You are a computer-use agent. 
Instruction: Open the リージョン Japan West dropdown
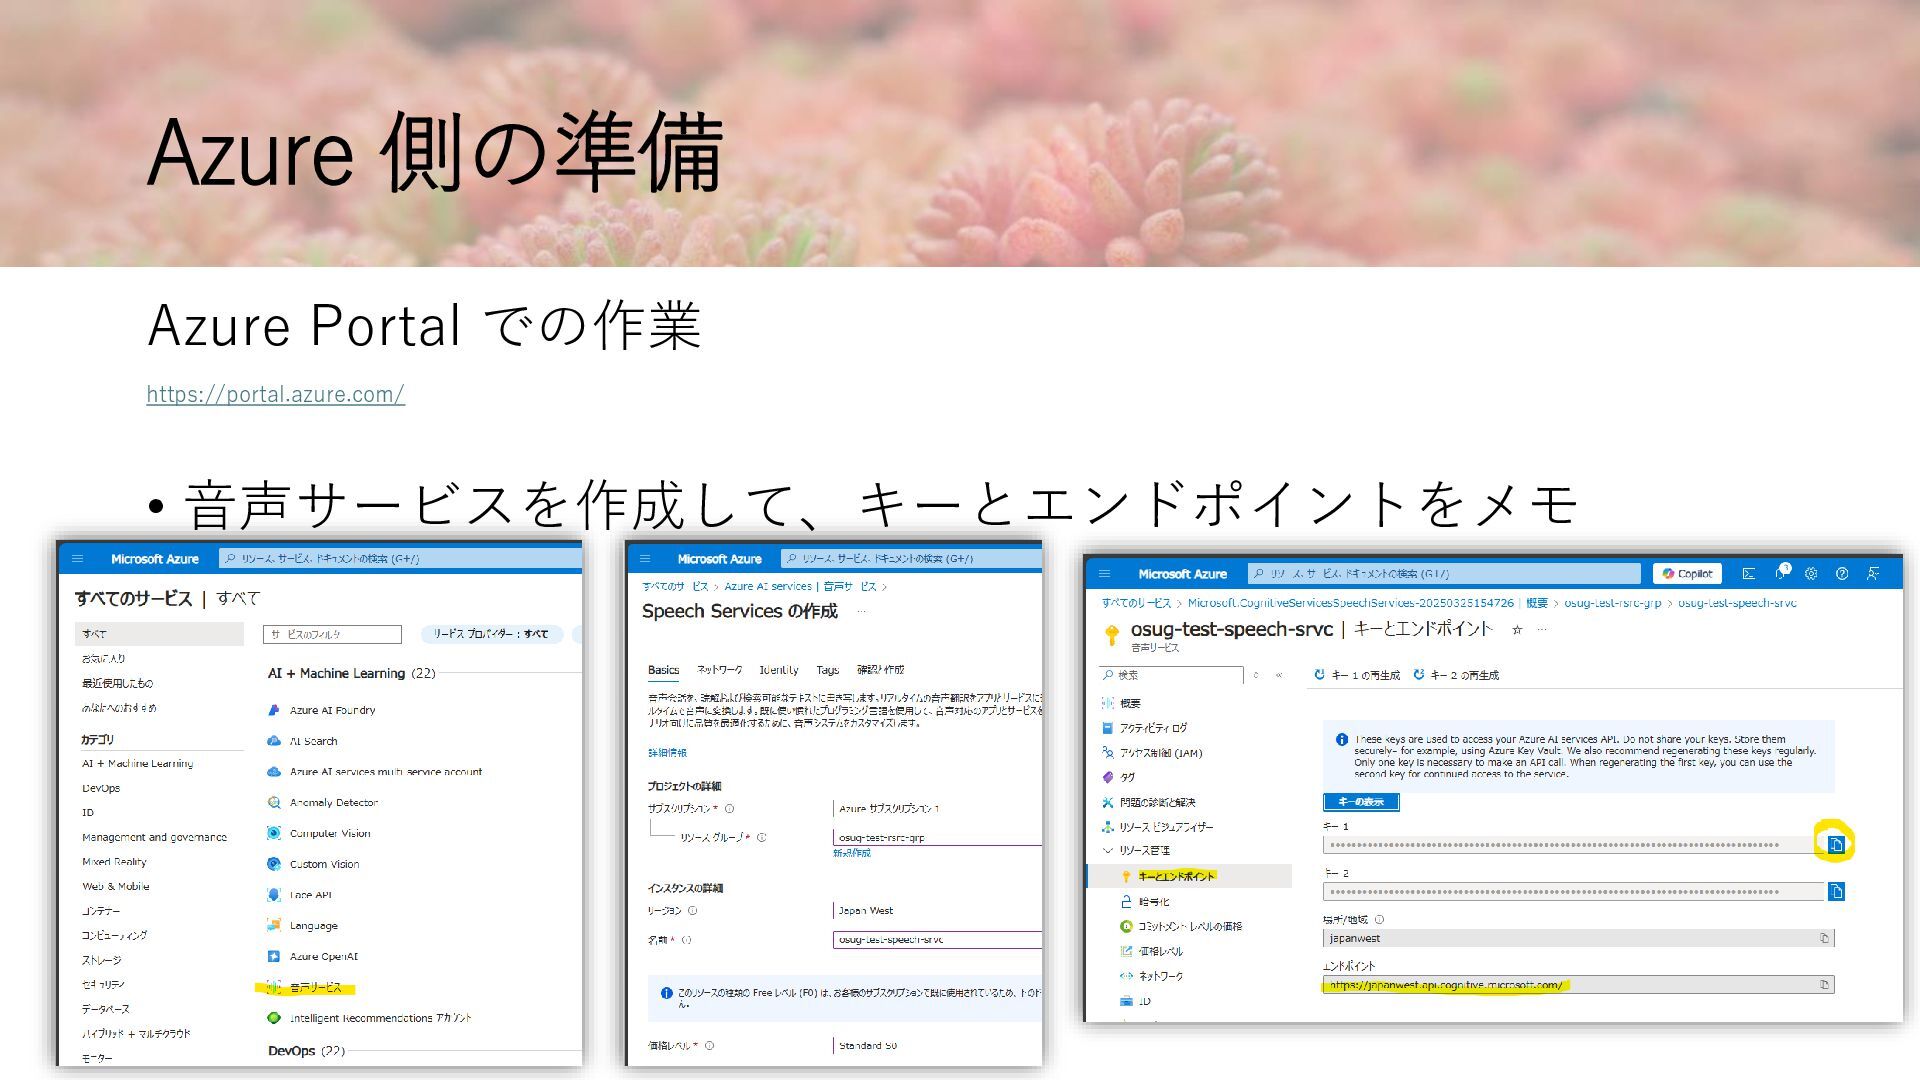pyautogui.click(x=937, y=911)
